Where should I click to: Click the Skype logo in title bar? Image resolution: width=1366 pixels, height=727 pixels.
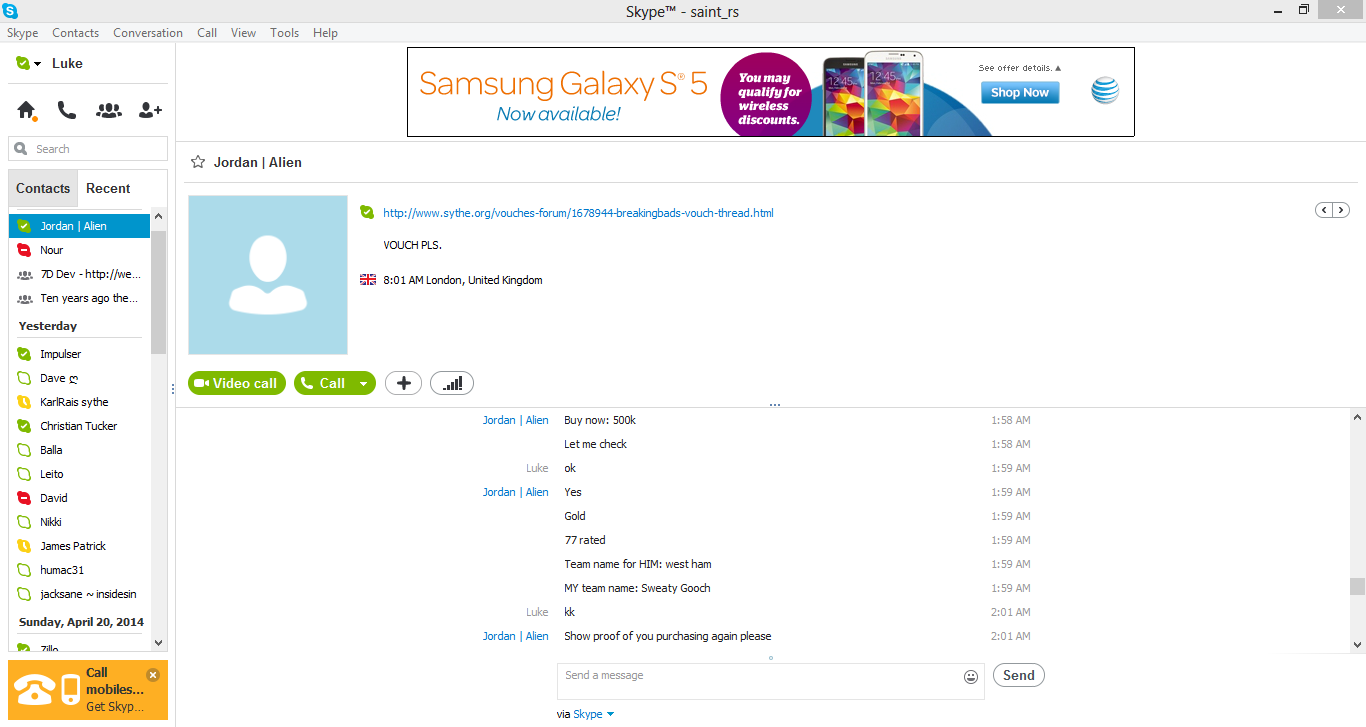(10, 10)
